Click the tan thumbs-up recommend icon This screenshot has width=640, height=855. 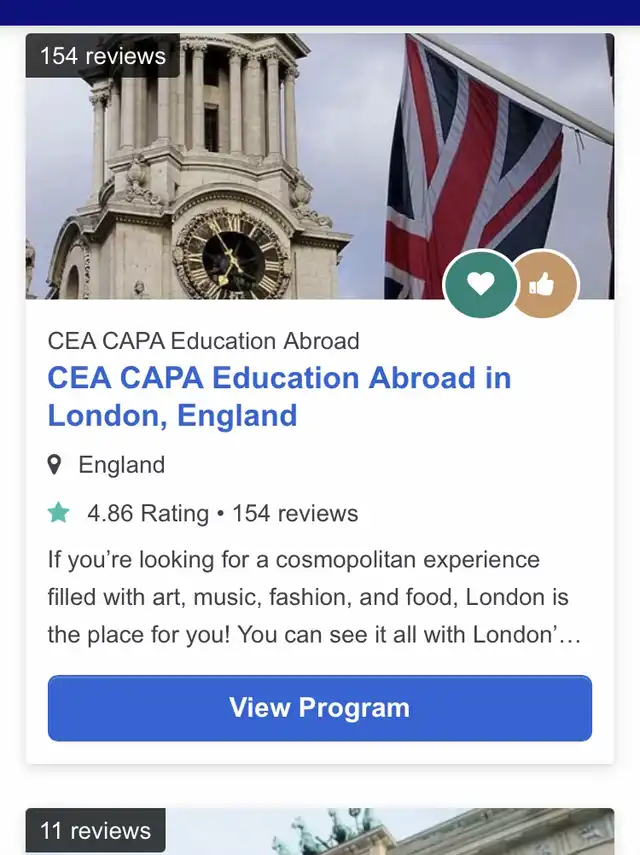tap(542, 286)
